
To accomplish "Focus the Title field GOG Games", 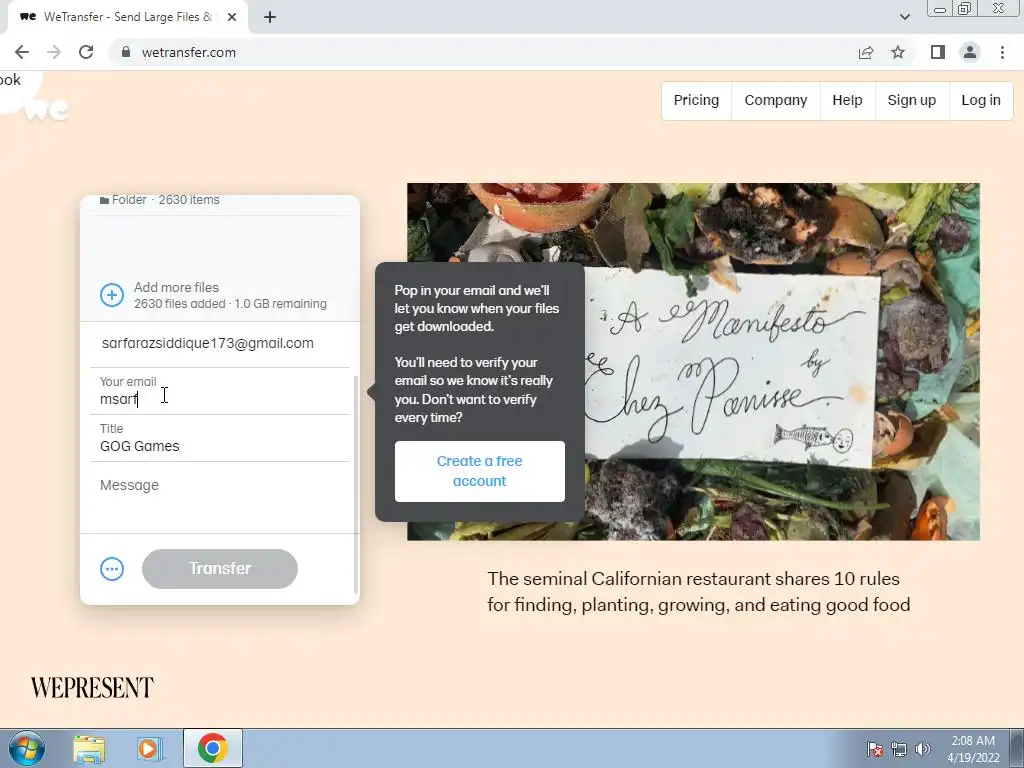I will click(x=220, y=438).
